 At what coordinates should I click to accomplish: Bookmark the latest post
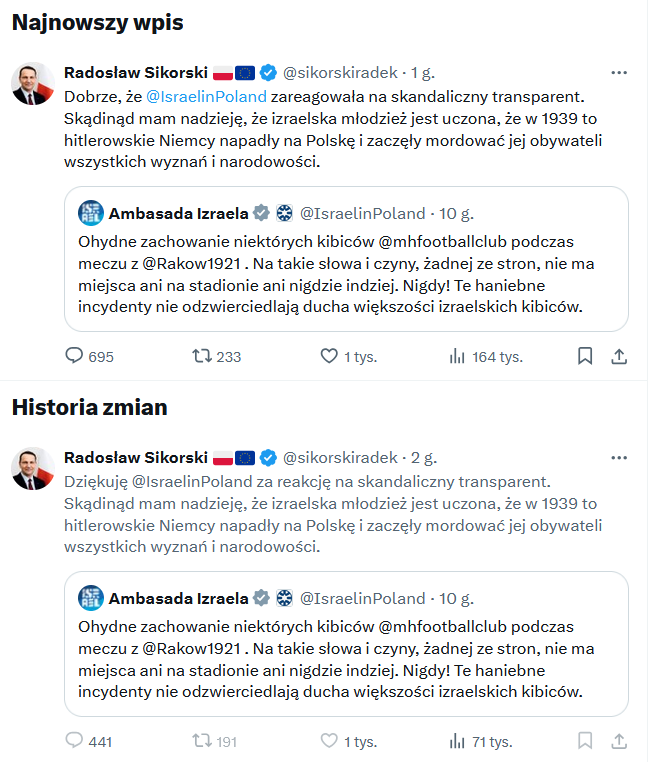pyautogui.click(x=585, y=356)
